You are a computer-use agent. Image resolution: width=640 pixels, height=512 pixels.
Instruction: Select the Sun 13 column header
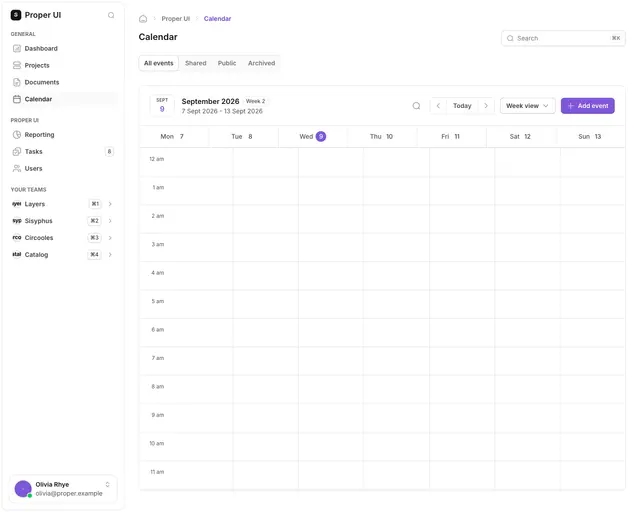(x=590, y=137)
